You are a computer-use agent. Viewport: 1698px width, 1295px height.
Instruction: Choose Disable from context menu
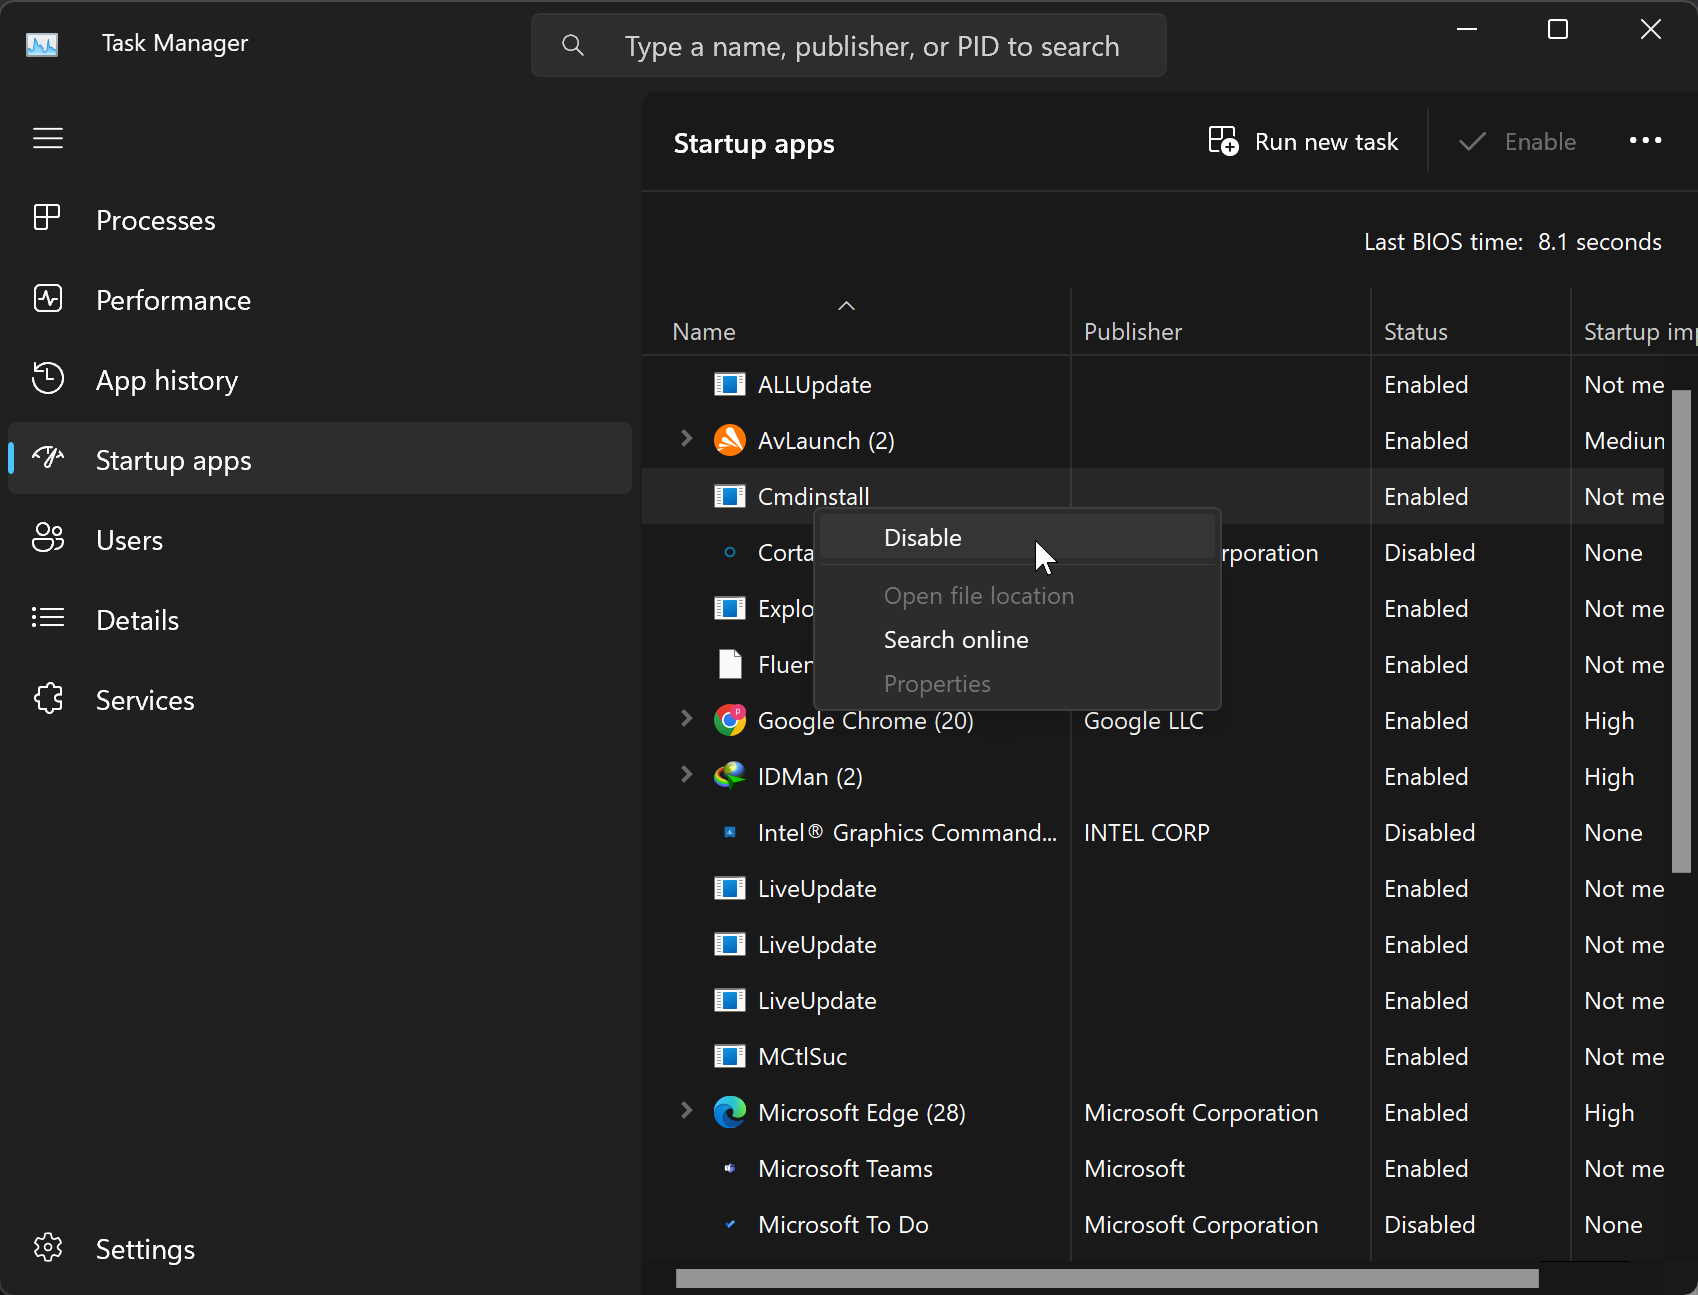(x=1017, y=538)
